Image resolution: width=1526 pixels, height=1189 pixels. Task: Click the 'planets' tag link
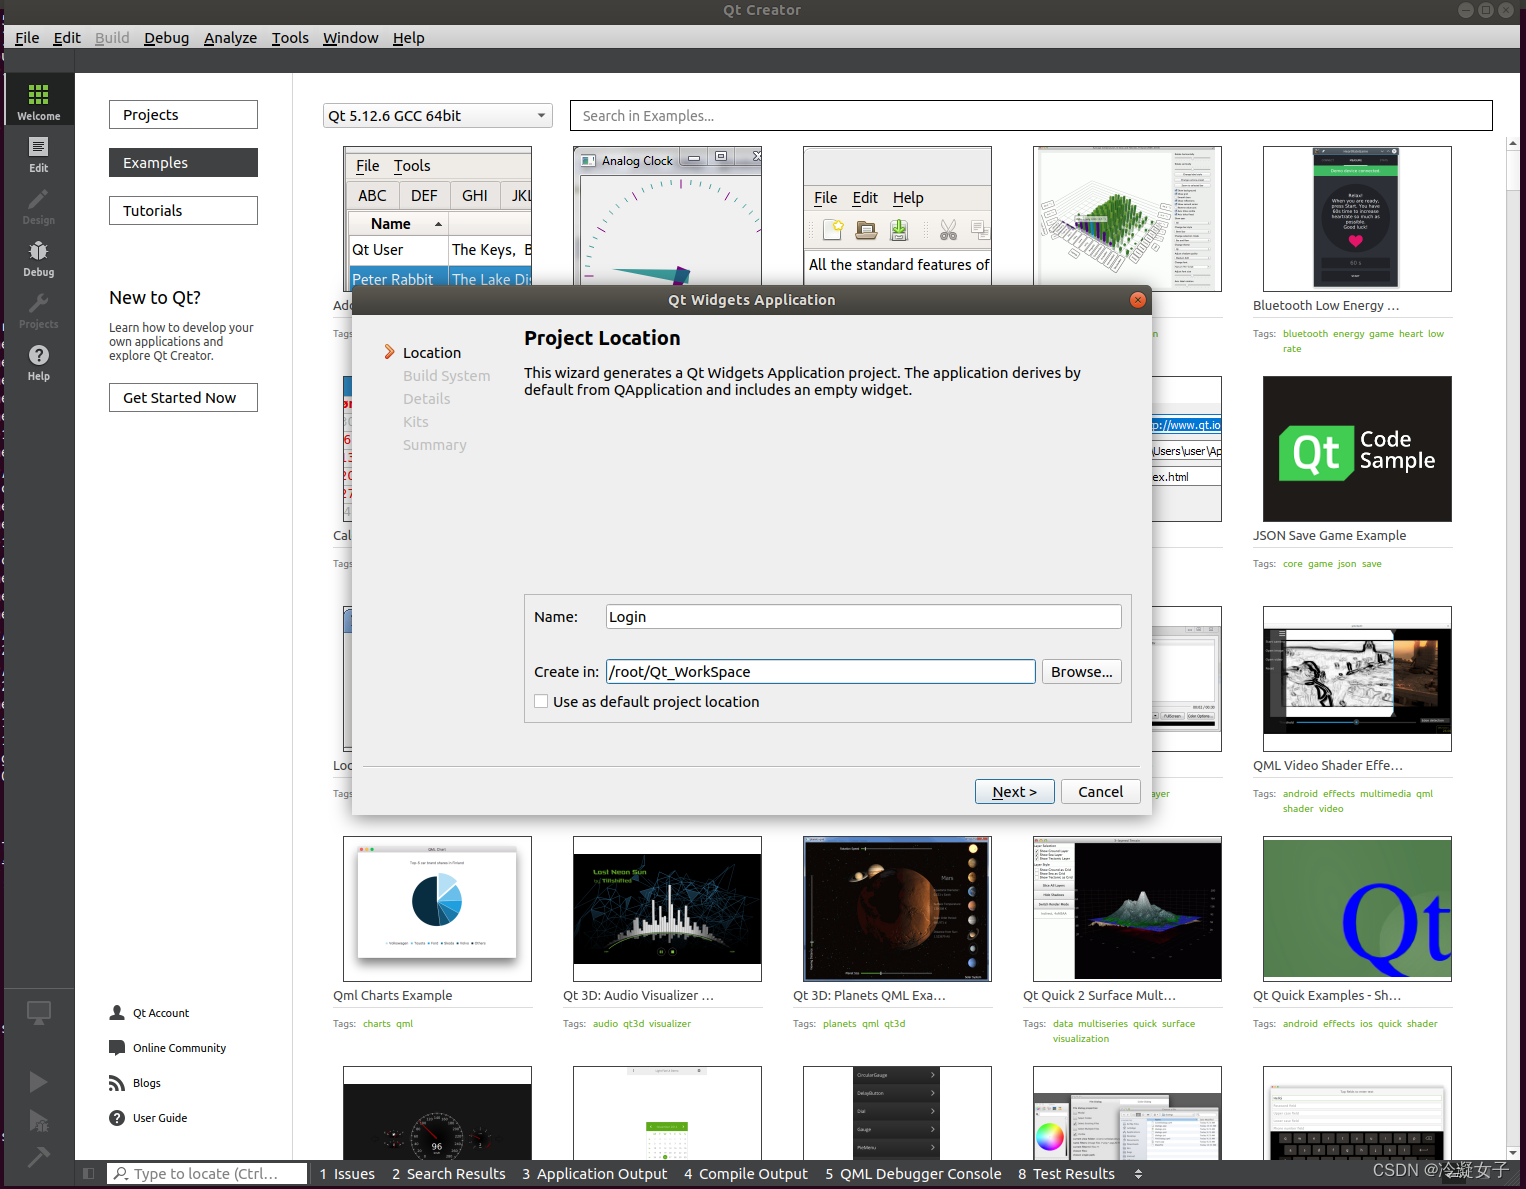pyautogui.click(x=839, y=1024)
